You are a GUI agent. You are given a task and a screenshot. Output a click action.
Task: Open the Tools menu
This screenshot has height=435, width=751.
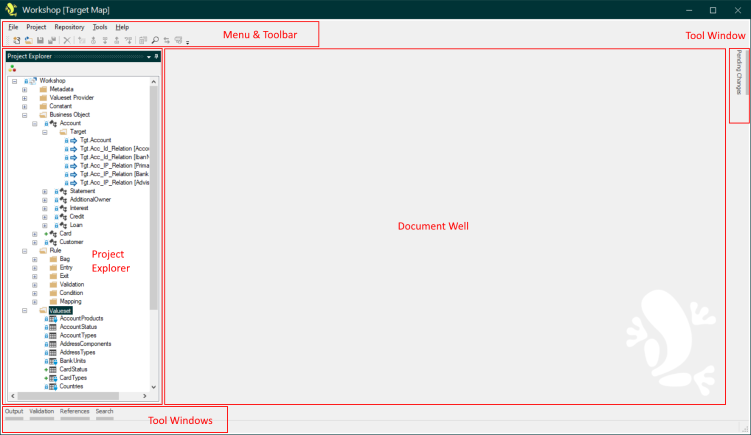(100, 26)
